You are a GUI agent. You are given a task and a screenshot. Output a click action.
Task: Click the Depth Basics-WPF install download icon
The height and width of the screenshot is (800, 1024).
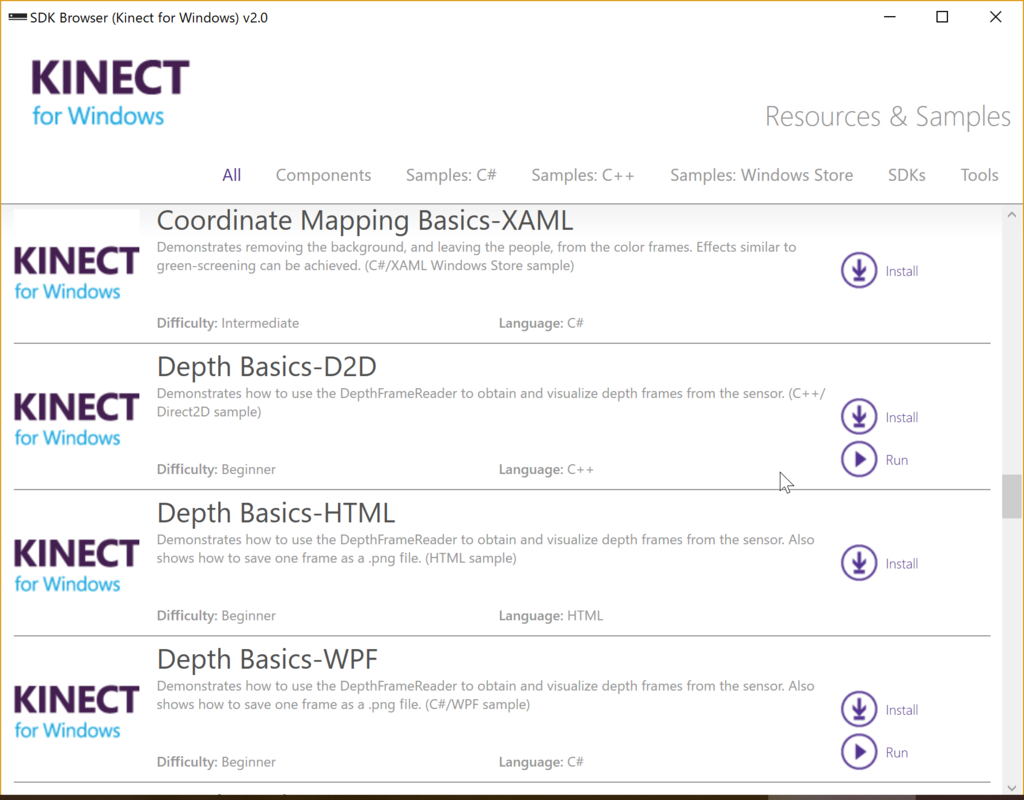859,709
